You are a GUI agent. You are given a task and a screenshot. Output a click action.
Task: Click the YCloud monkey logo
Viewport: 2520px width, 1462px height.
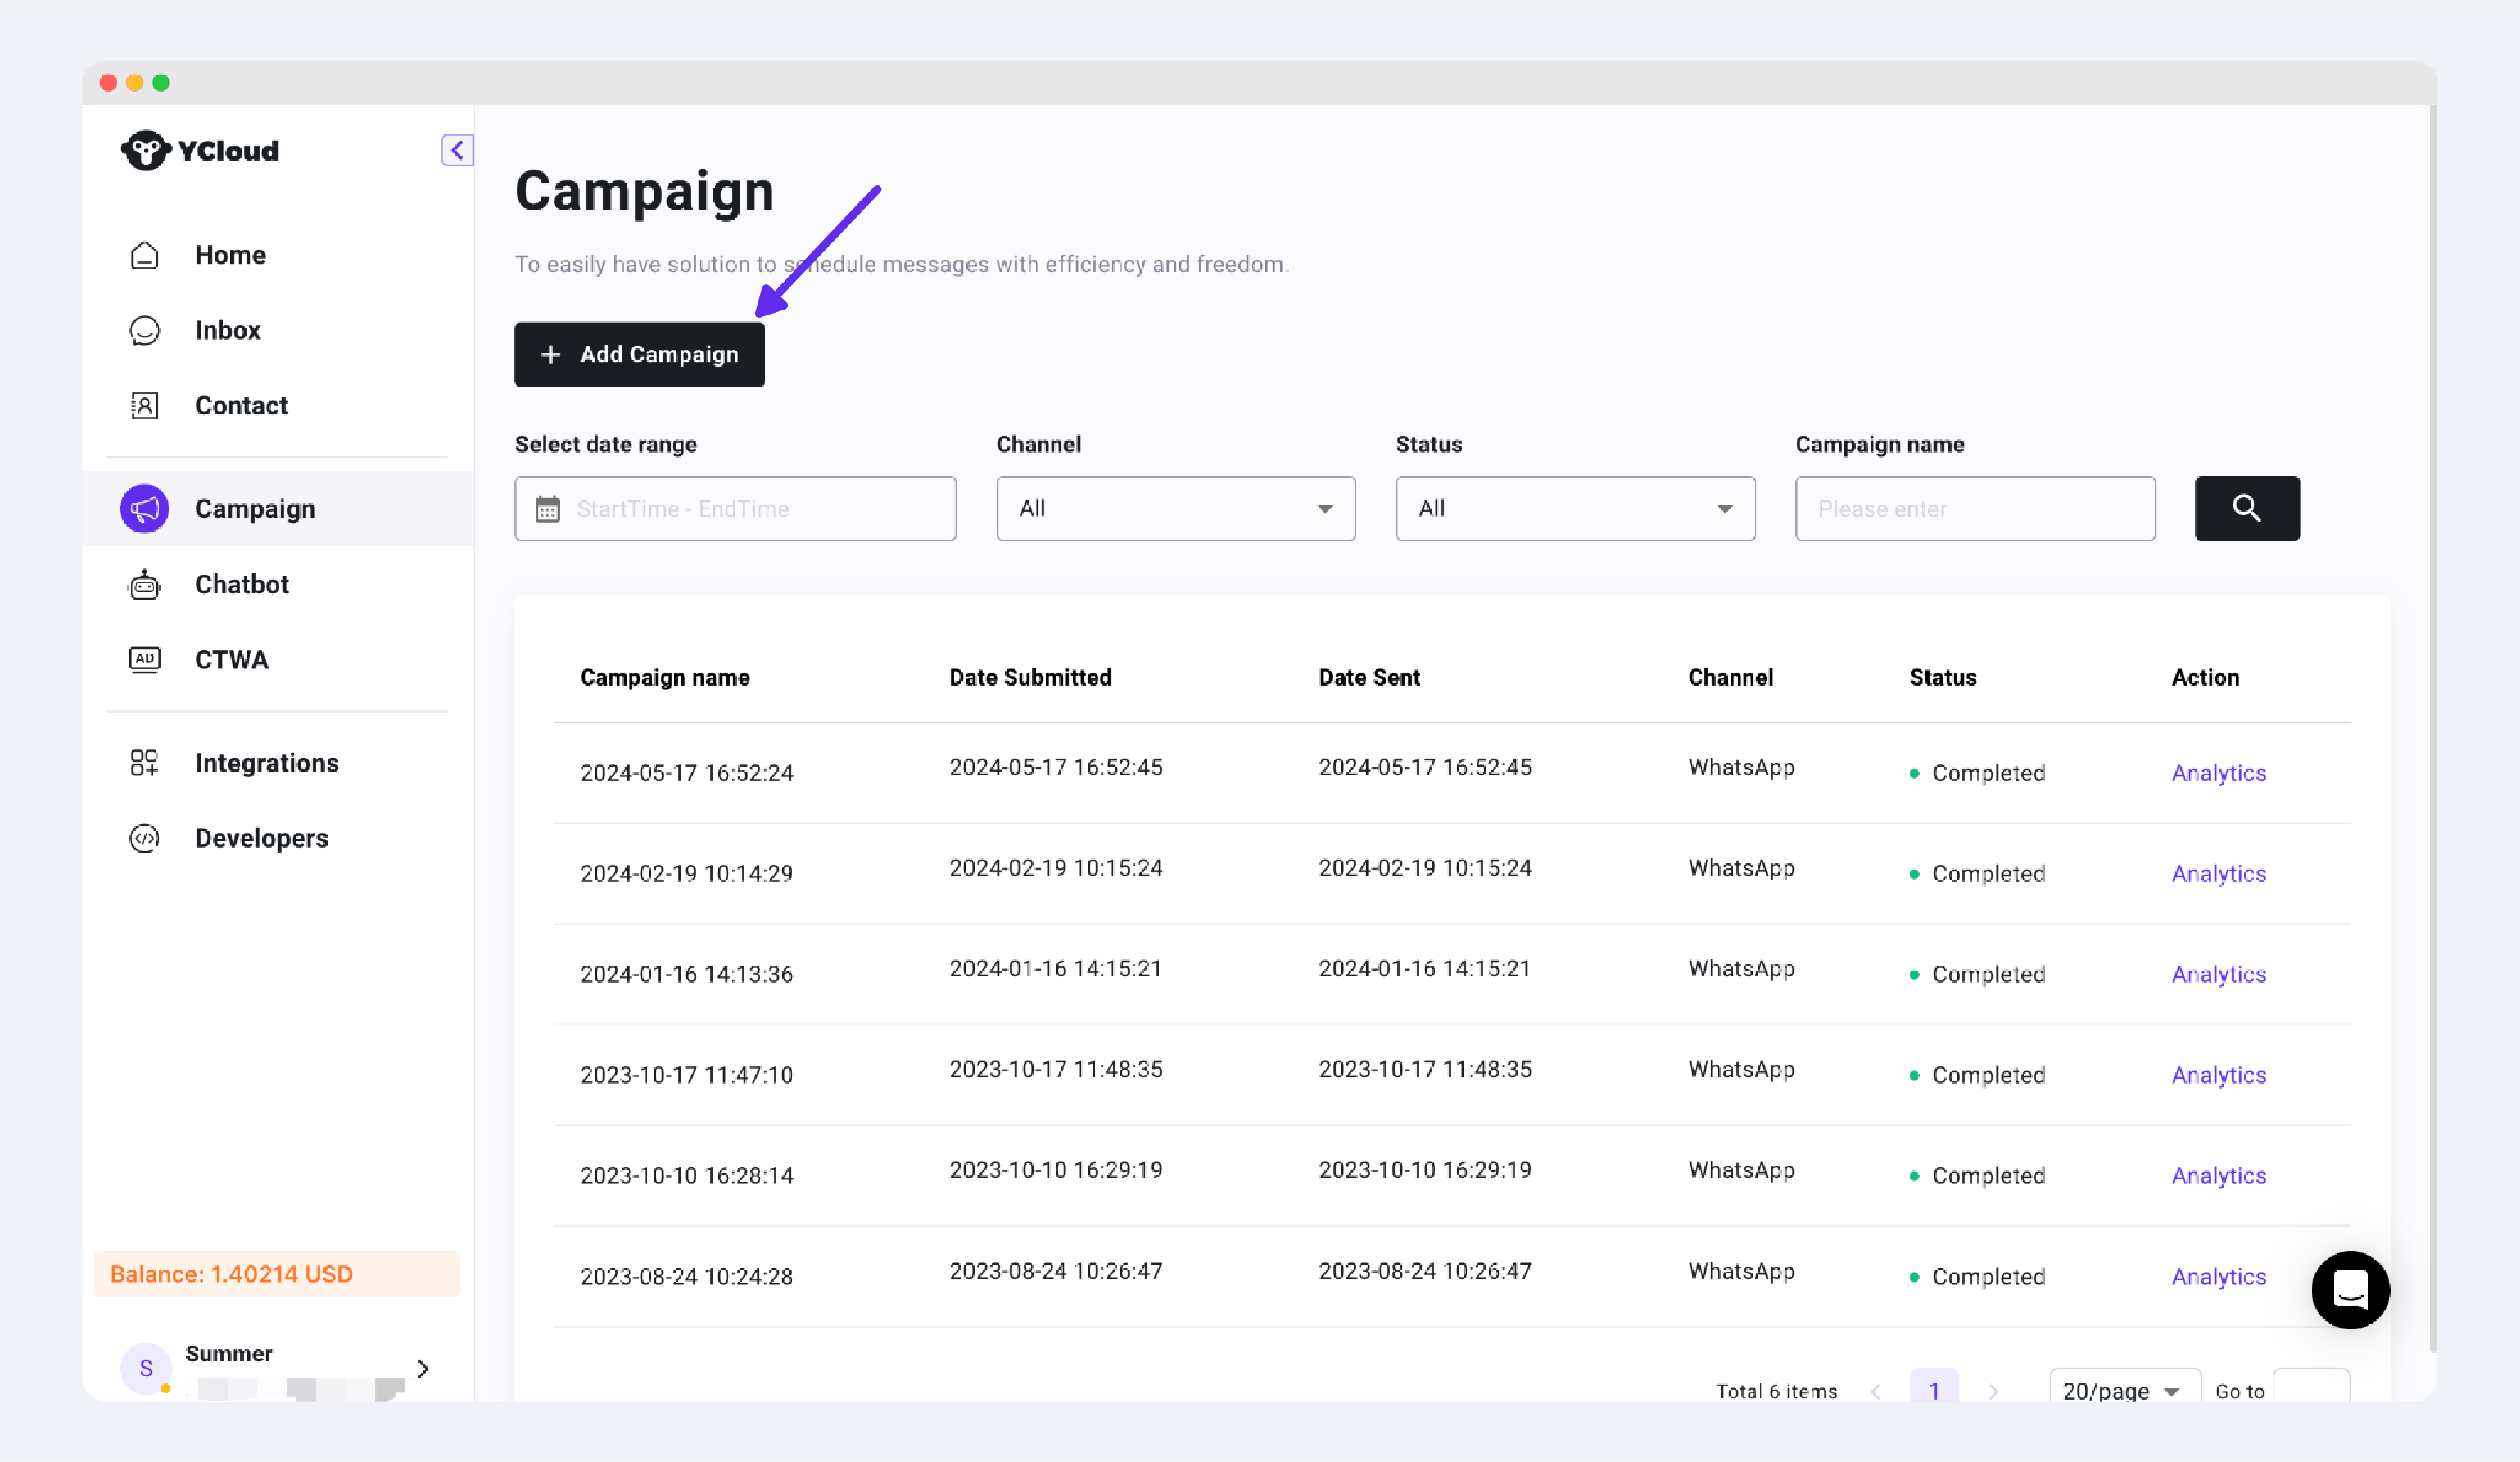pyautogui.click(x=145, y=150)
